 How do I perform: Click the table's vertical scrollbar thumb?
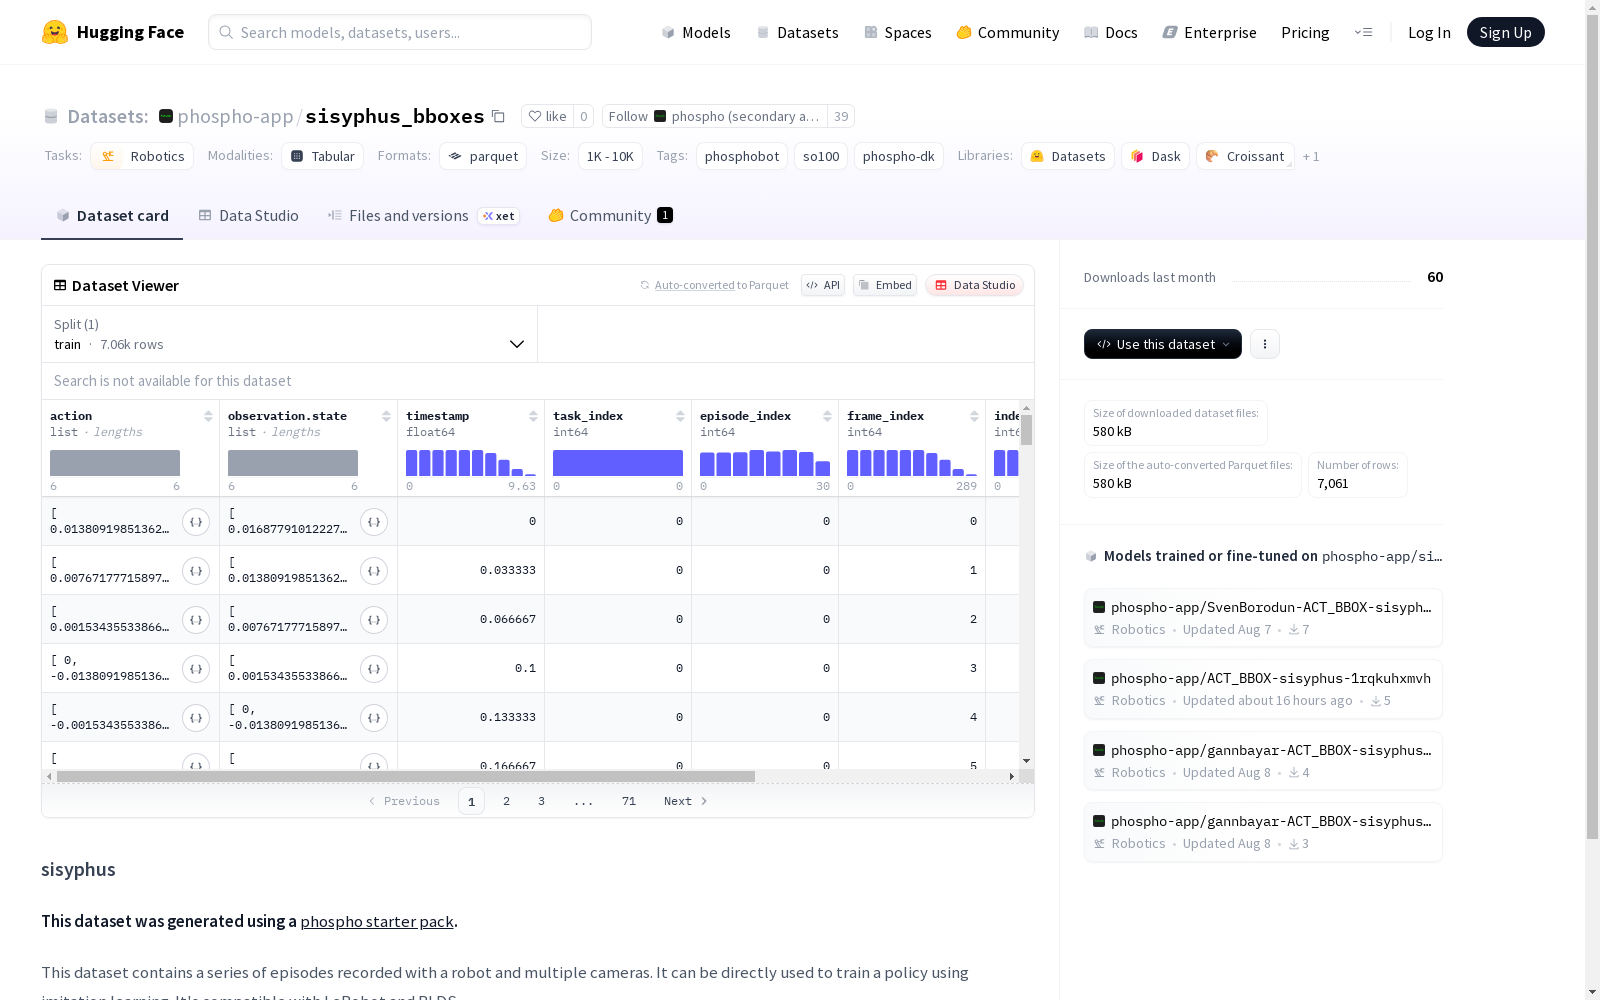pos(1026,430)
